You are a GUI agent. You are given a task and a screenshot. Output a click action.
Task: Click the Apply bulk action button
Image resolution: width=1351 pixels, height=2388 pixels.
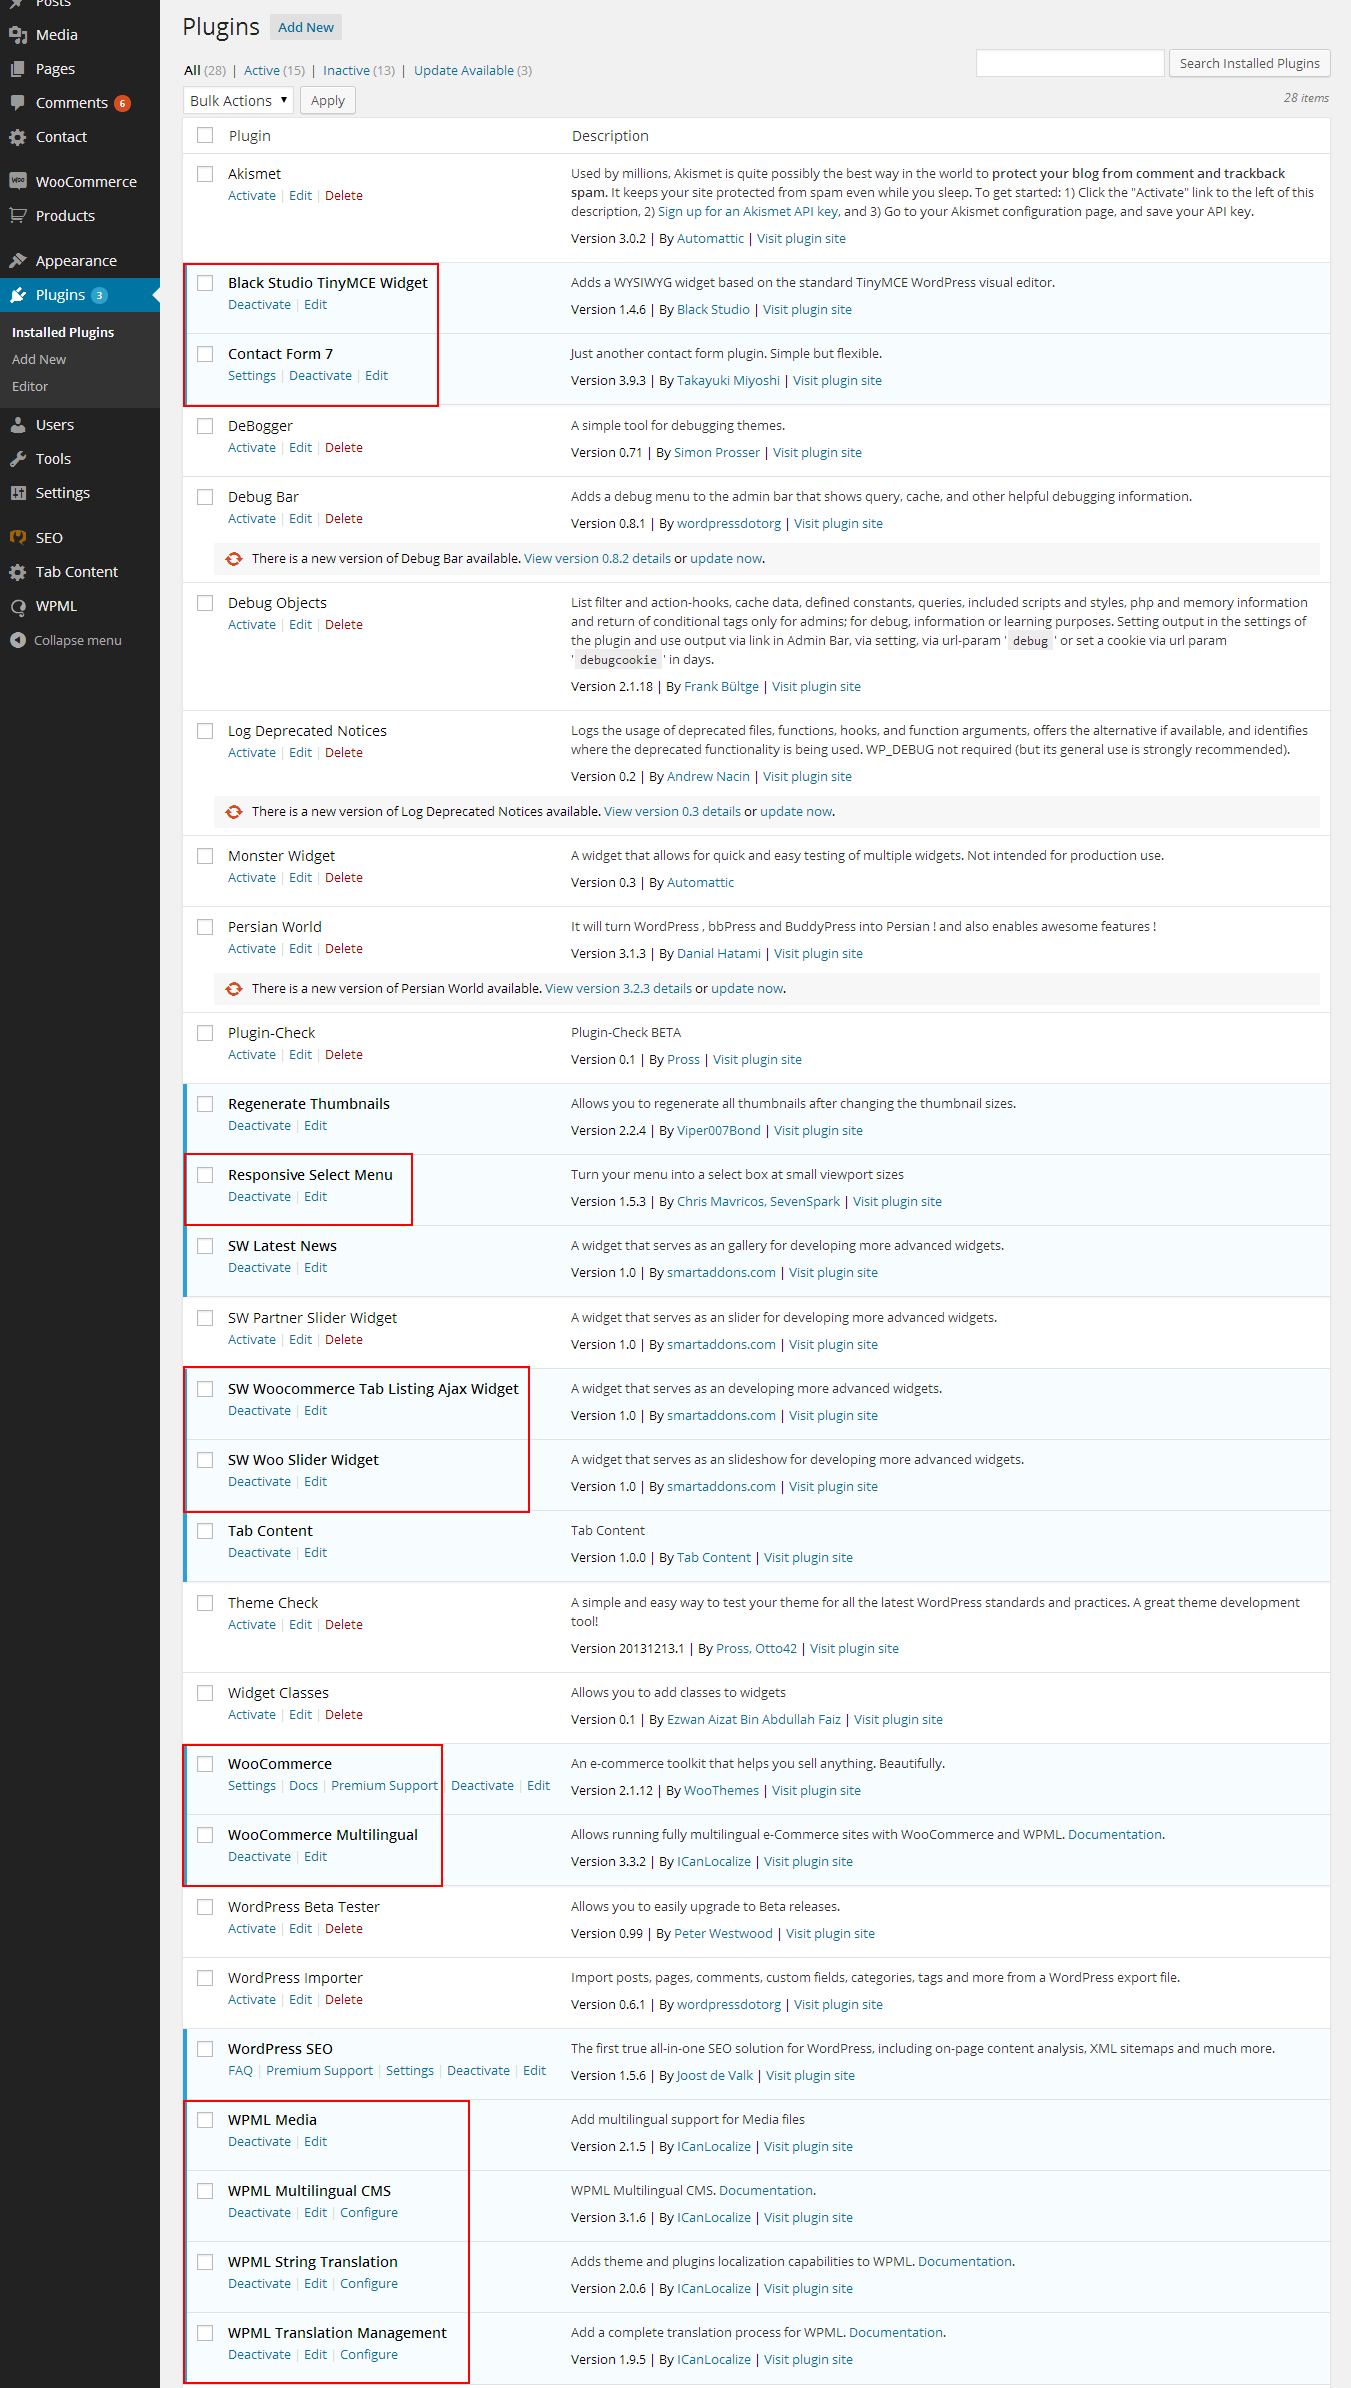[328, 101]
